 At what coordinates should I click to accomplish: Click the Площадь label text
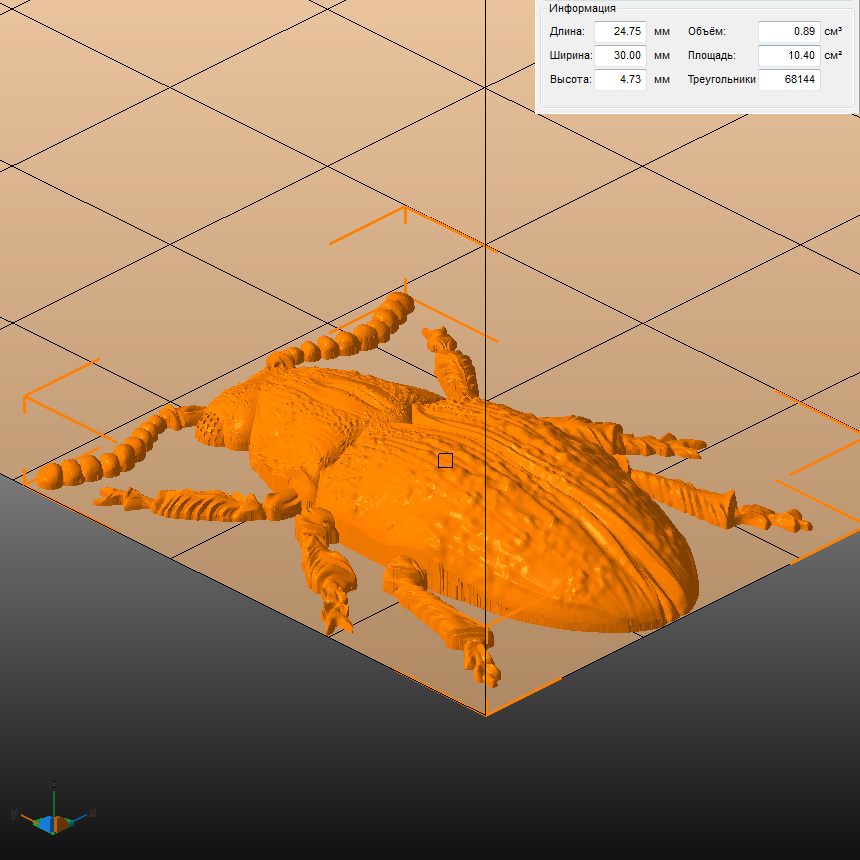tap(711, 56)
